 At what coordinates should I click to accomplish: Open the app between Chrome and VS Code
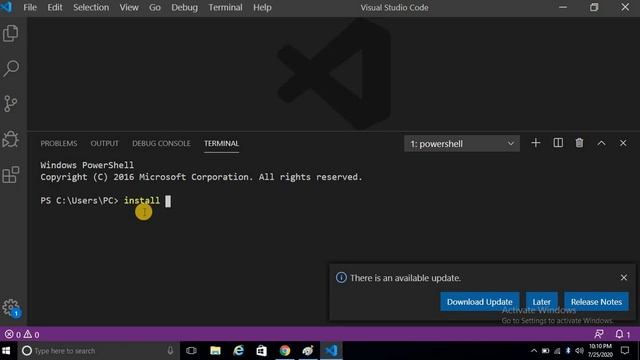click(x=308, y=351)
